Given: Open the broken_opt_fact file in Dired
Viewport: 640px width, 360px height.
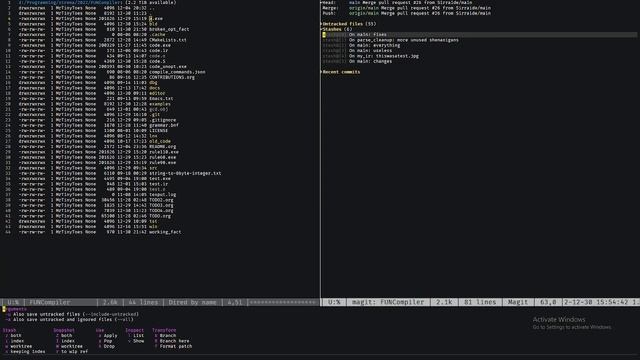Looking at the screenshot, I should coord(169,29).
